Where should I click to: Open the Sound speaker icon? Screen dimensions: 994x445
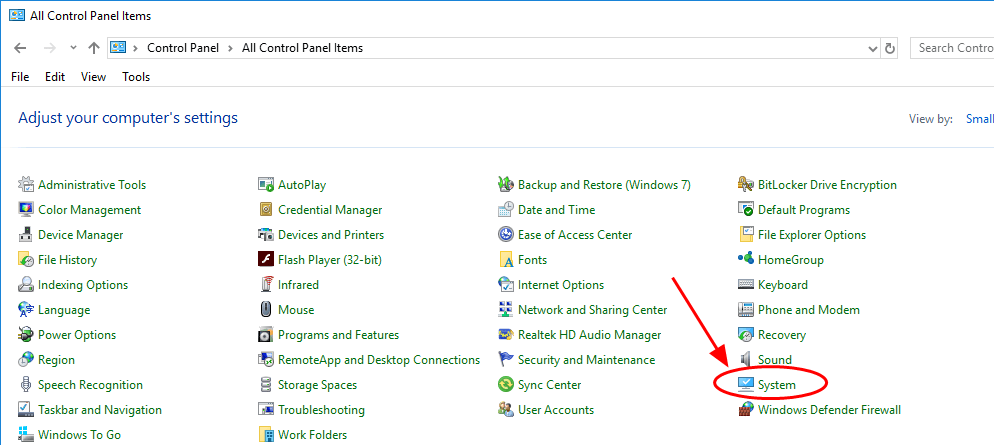[745, 360]
